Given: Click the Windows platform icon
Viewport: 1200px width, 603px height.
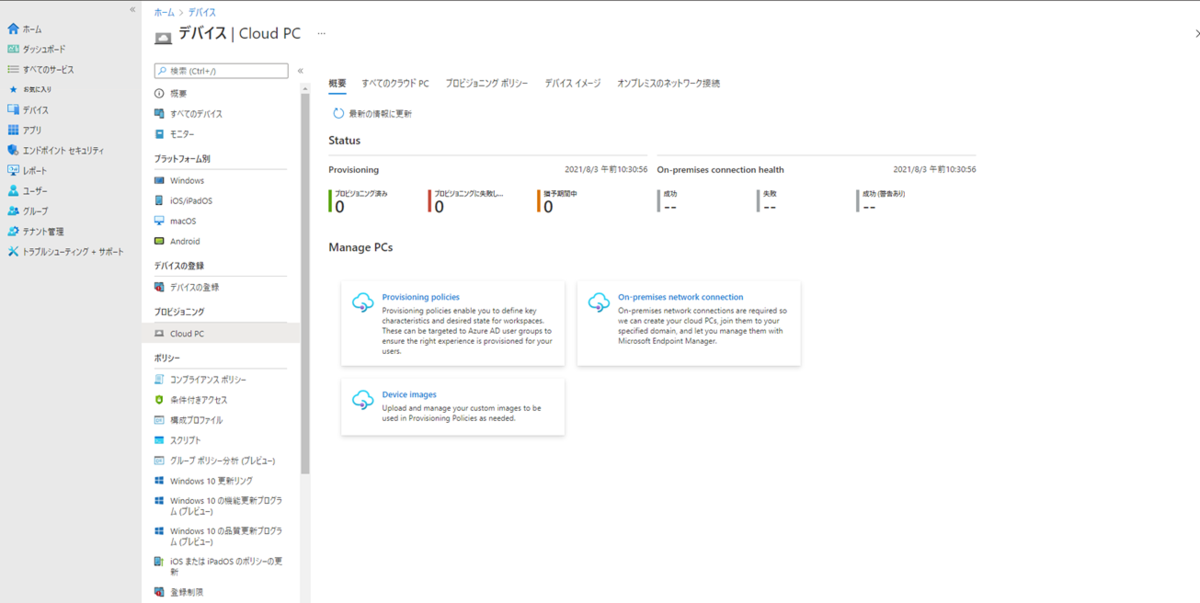Looking at the screenshot, I should (159, 180).
